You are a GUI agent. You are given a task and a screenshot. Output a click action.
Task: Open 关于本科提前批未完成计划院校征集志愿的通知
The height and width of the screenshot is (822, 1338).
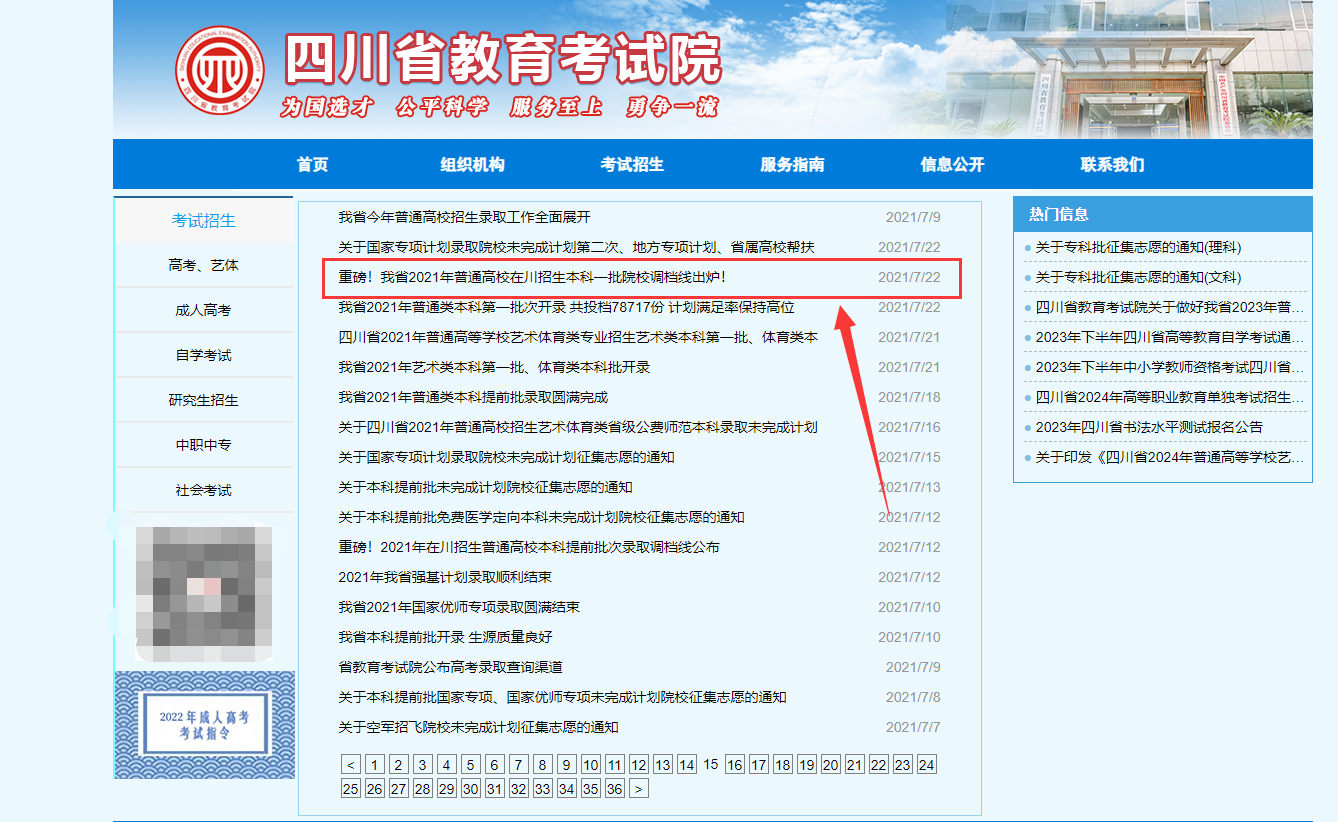point(486,487)
